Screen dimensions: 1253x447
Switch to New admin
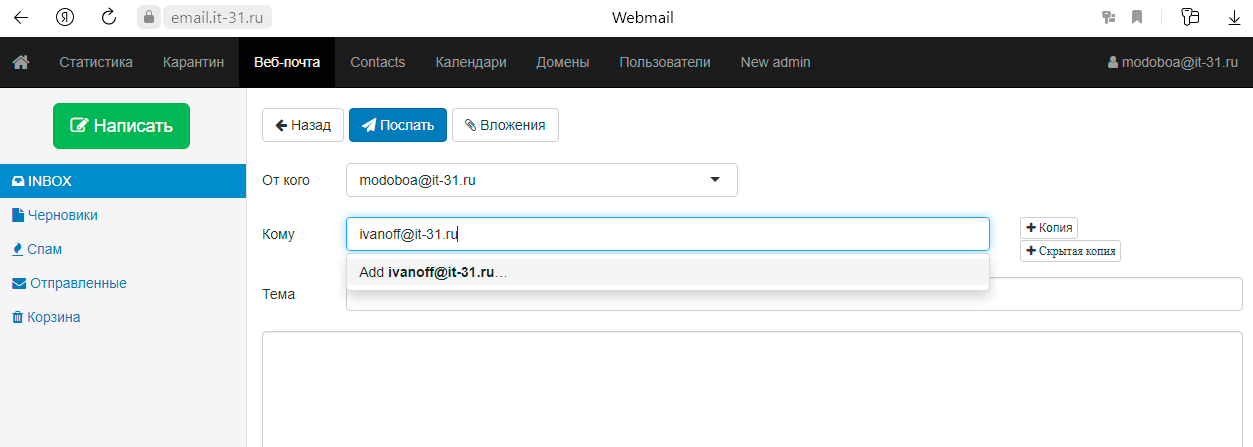775,62
